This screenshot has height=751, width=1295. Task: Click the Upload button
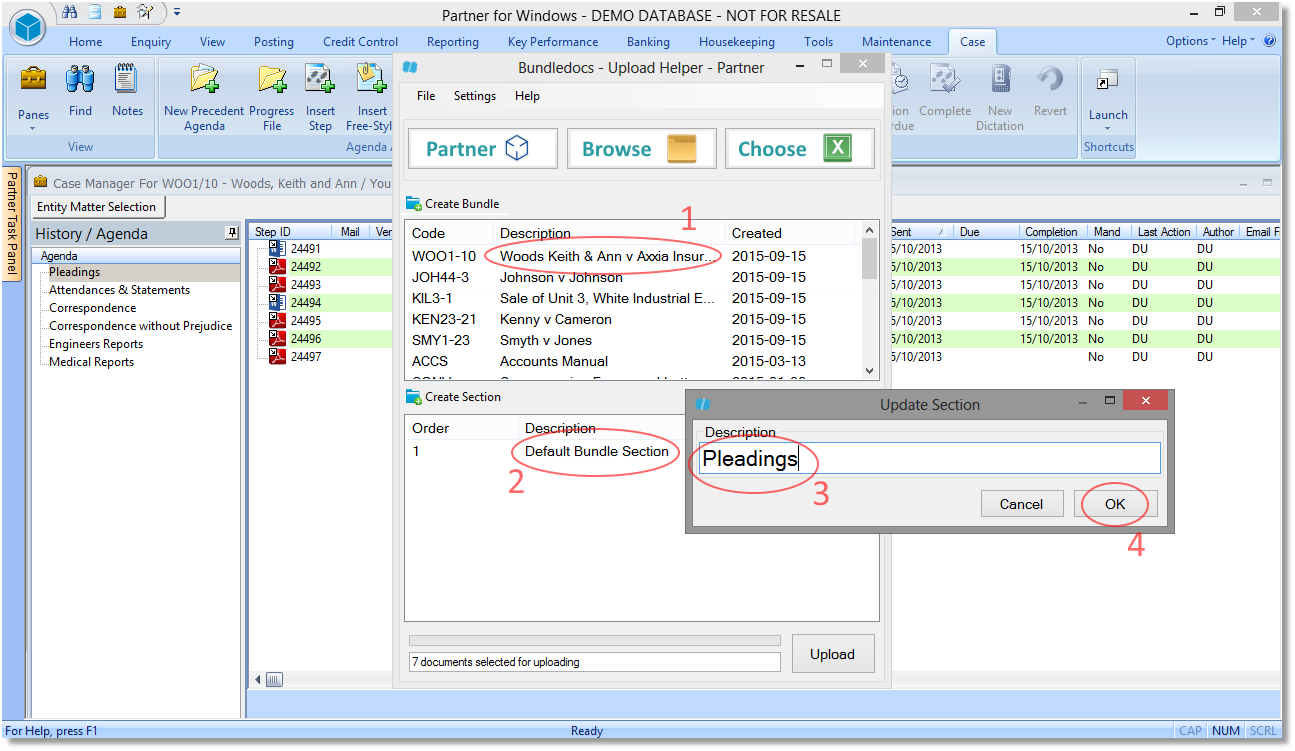pyautogui.click(x=833, y=654)
